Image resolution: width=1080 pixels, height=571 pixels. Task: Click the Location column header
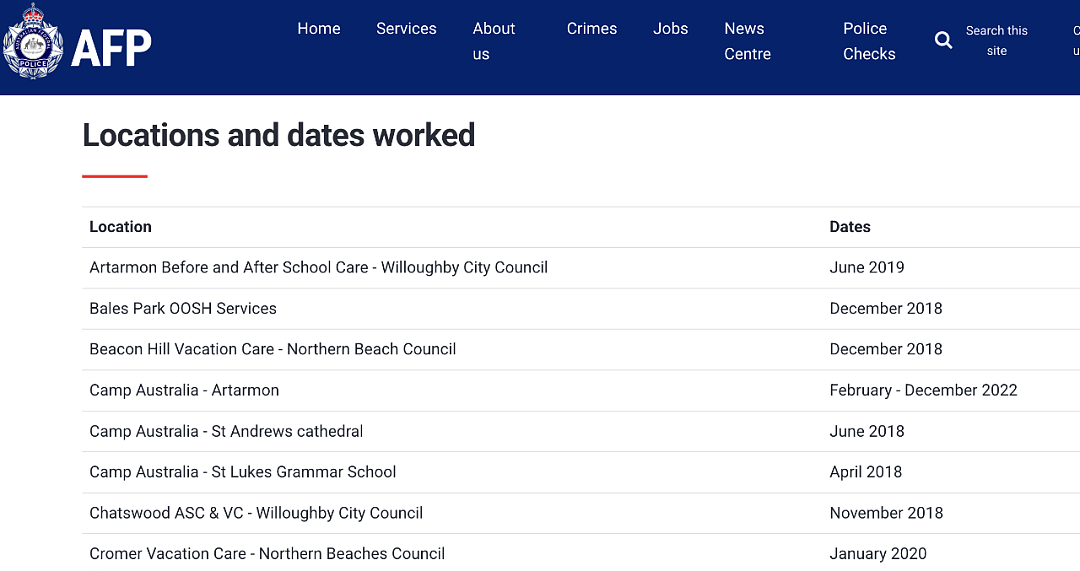point(121,227)
